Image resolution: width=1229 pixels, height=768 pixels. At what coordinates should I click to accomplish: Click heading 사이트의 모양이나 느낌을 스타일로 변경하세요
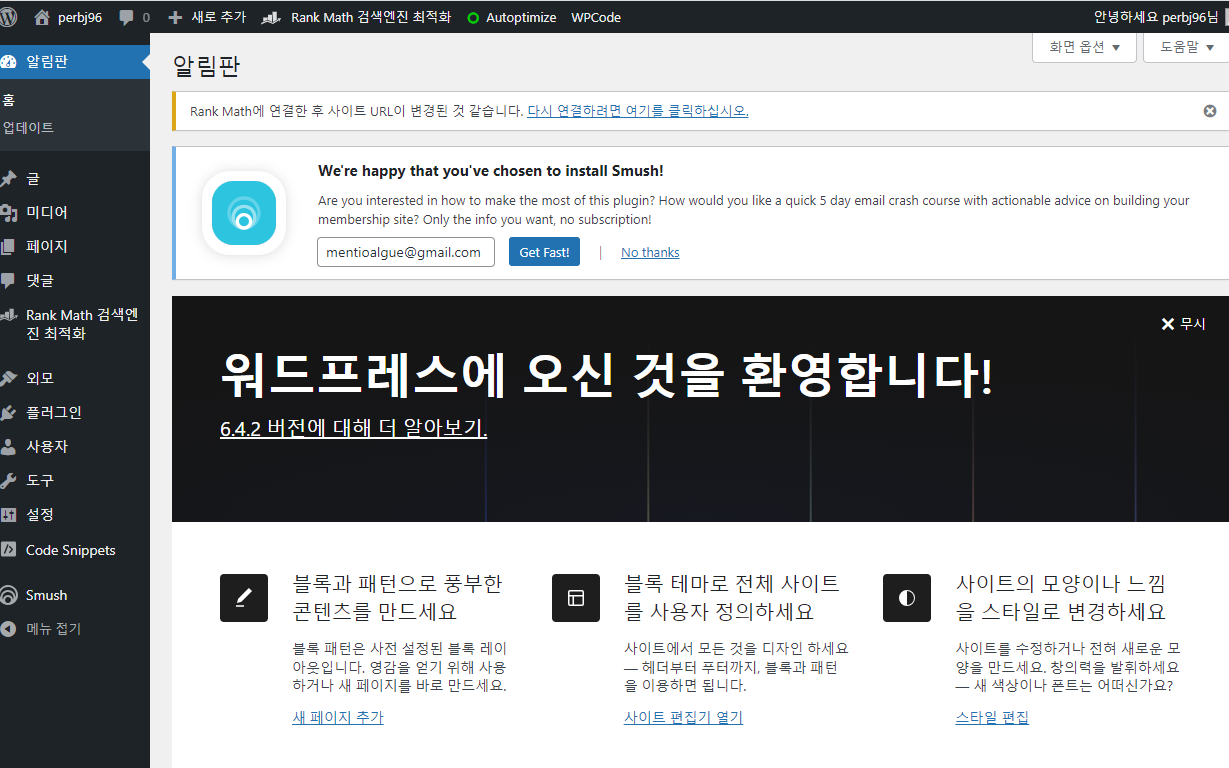click(1061, 597)
